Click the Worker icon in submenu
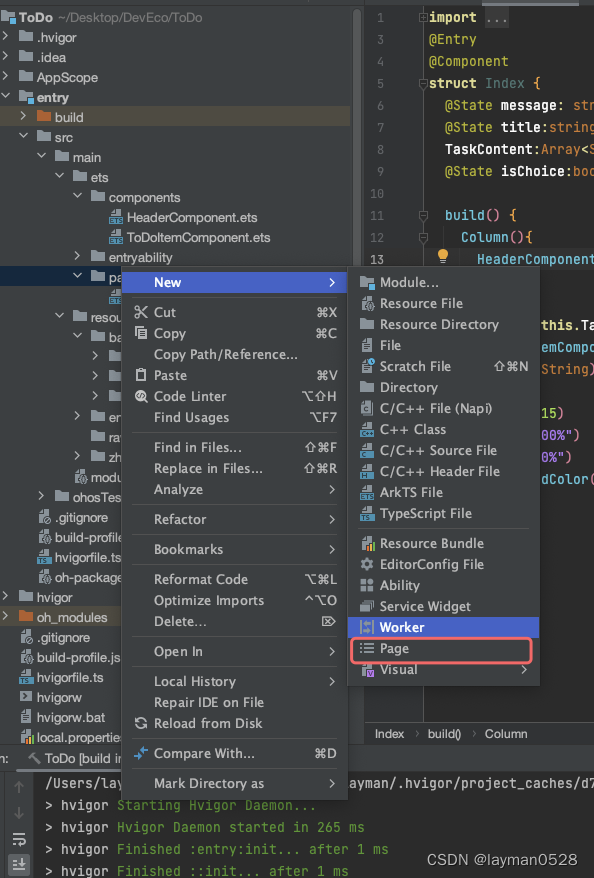The image size is (594, 878). pos(367,627)
